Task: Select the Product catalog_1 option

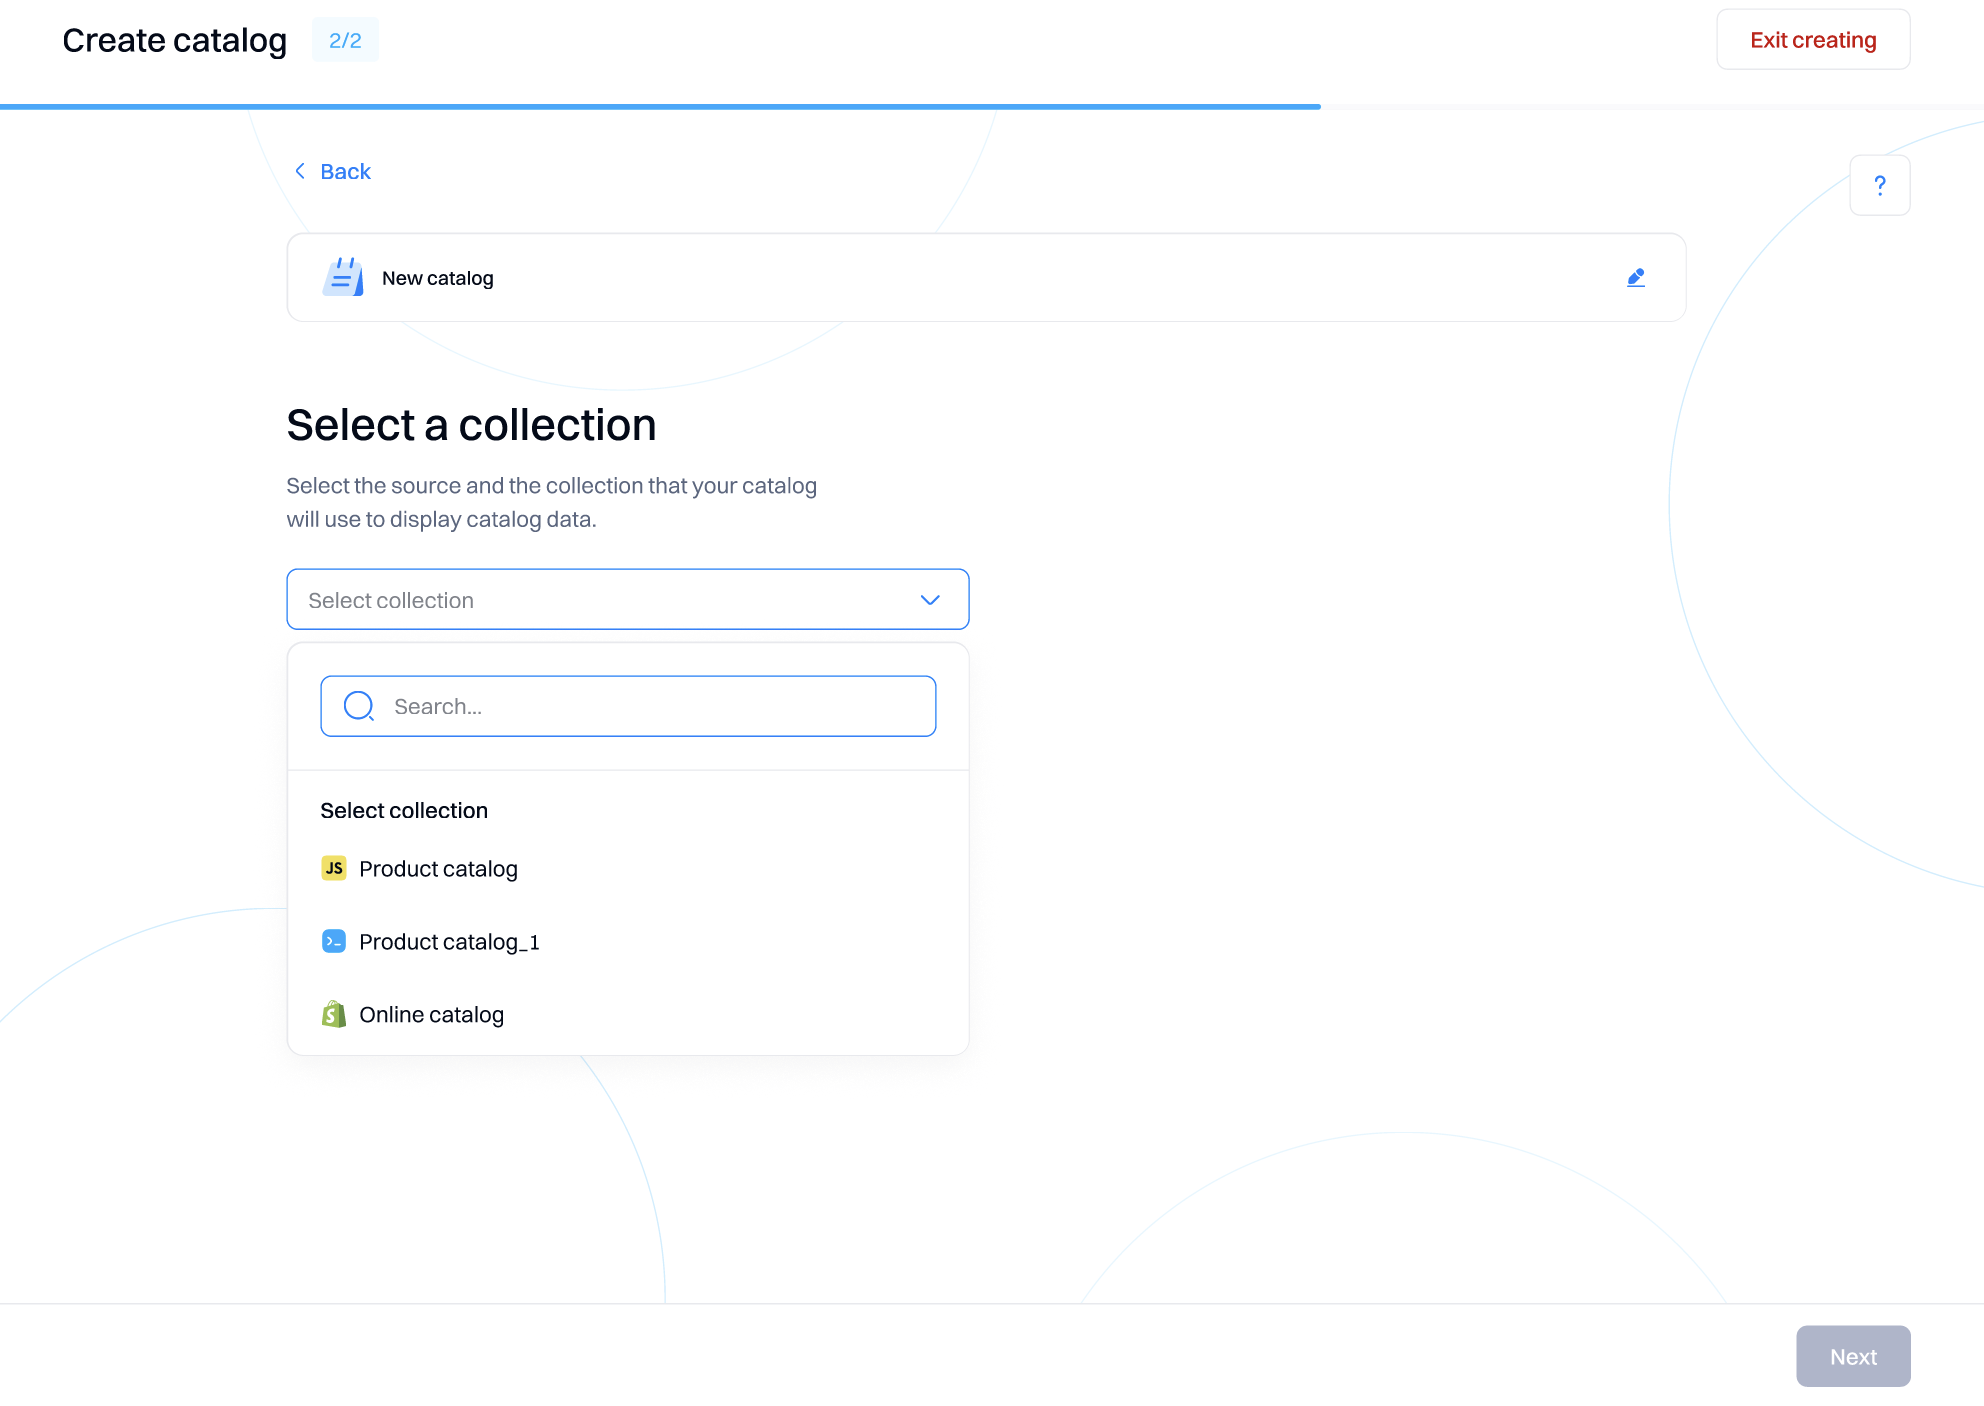Action: (449, 942)
